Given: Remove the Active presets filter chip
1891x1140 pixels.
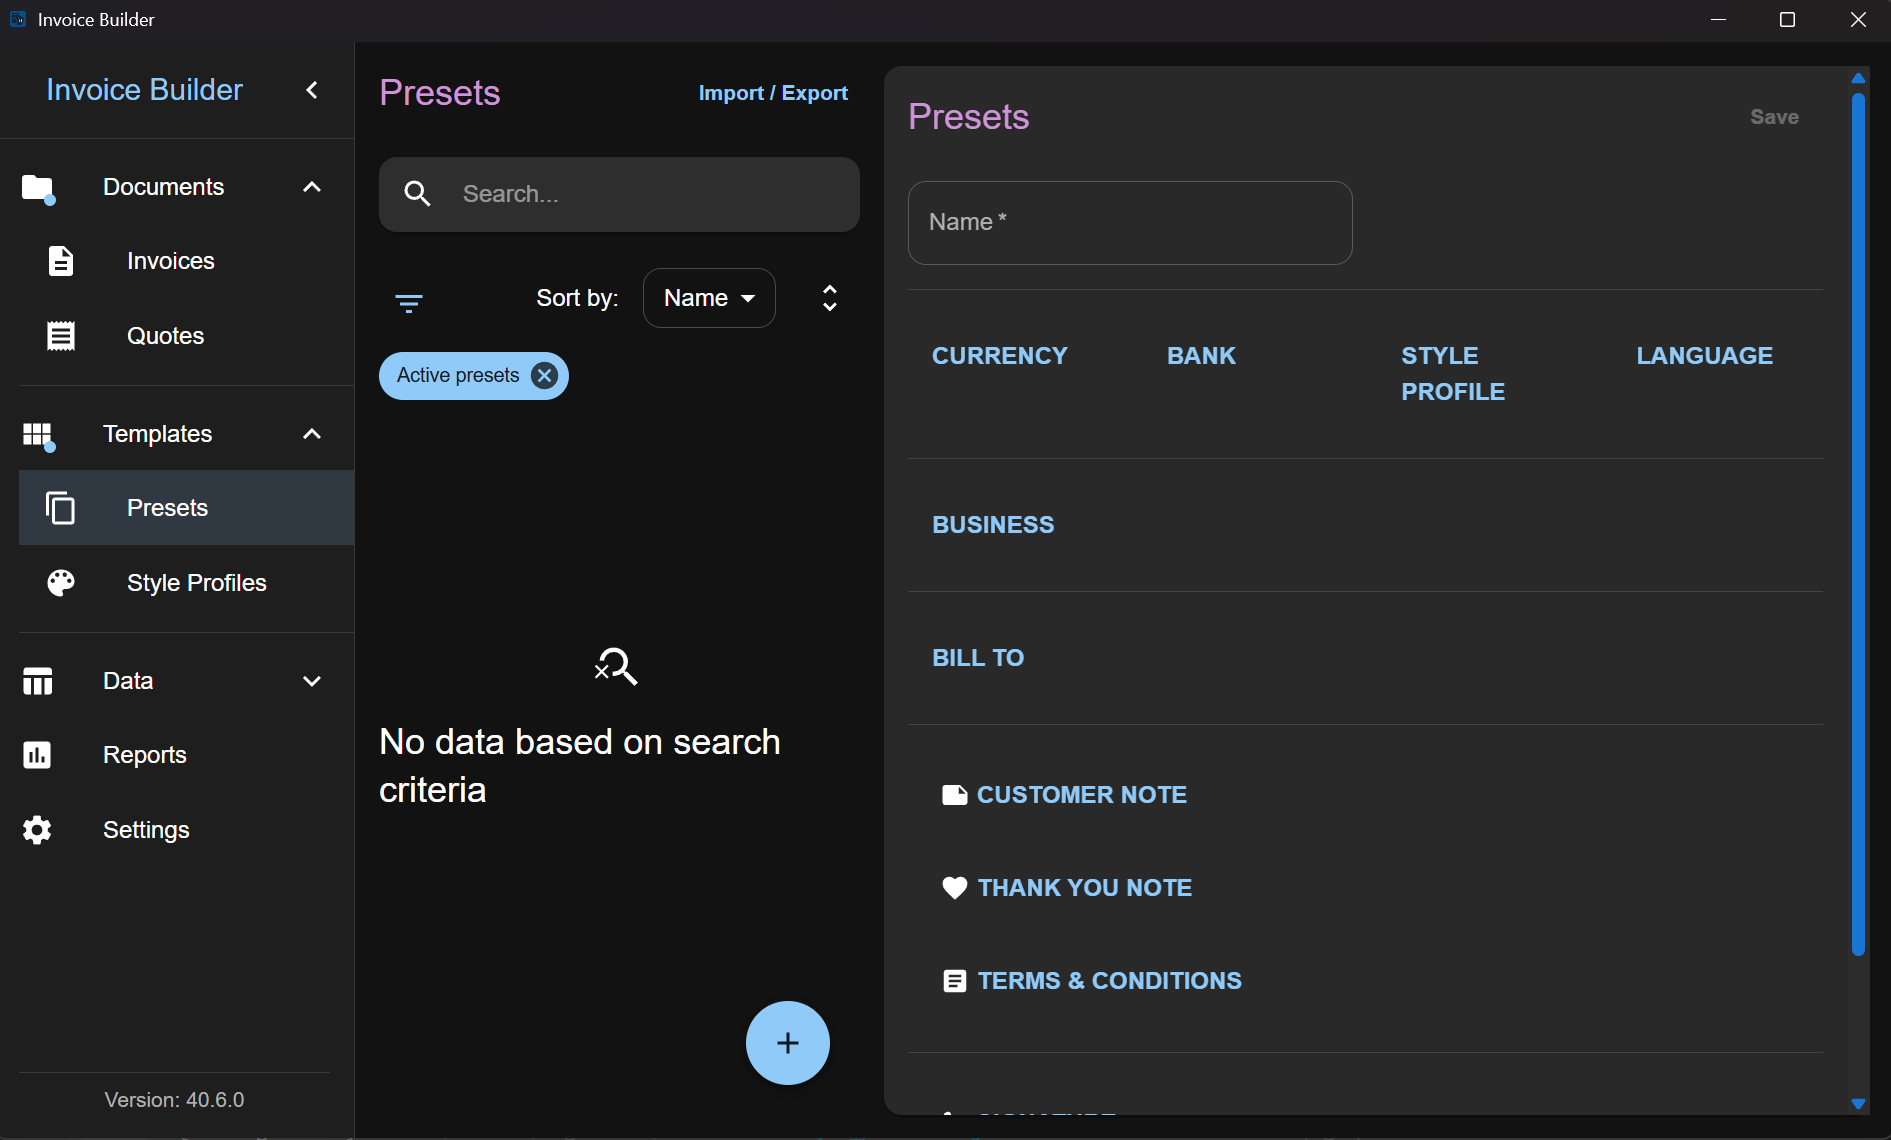Looking at the screenshot, I should pyautogui.click(x=544, y=376).
